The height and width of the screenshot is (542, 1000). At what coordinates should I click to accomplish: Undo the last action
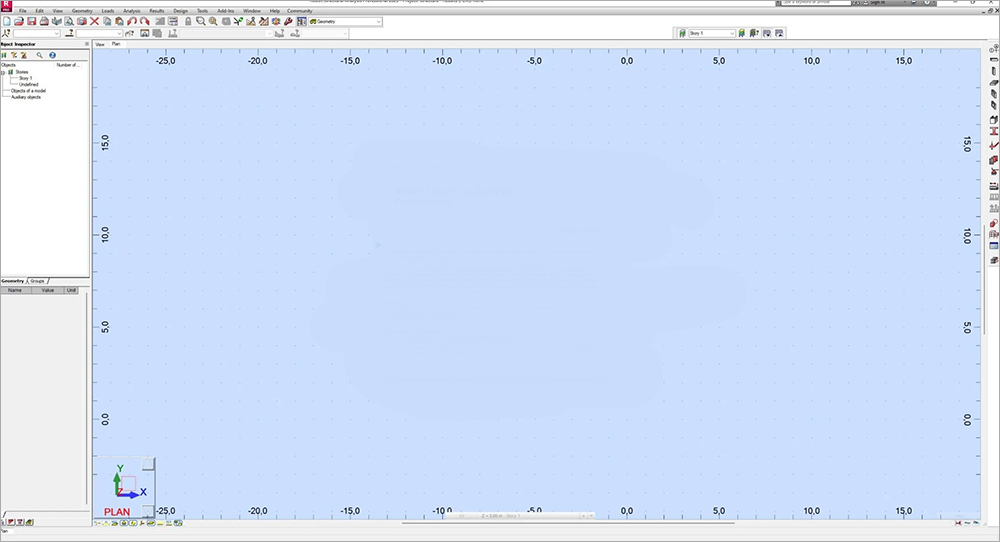coord(132,22)
